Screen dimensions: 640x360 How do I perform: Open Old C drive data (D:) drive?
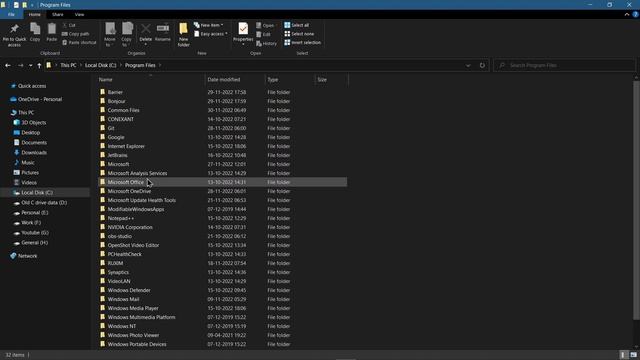click(44, 203)
